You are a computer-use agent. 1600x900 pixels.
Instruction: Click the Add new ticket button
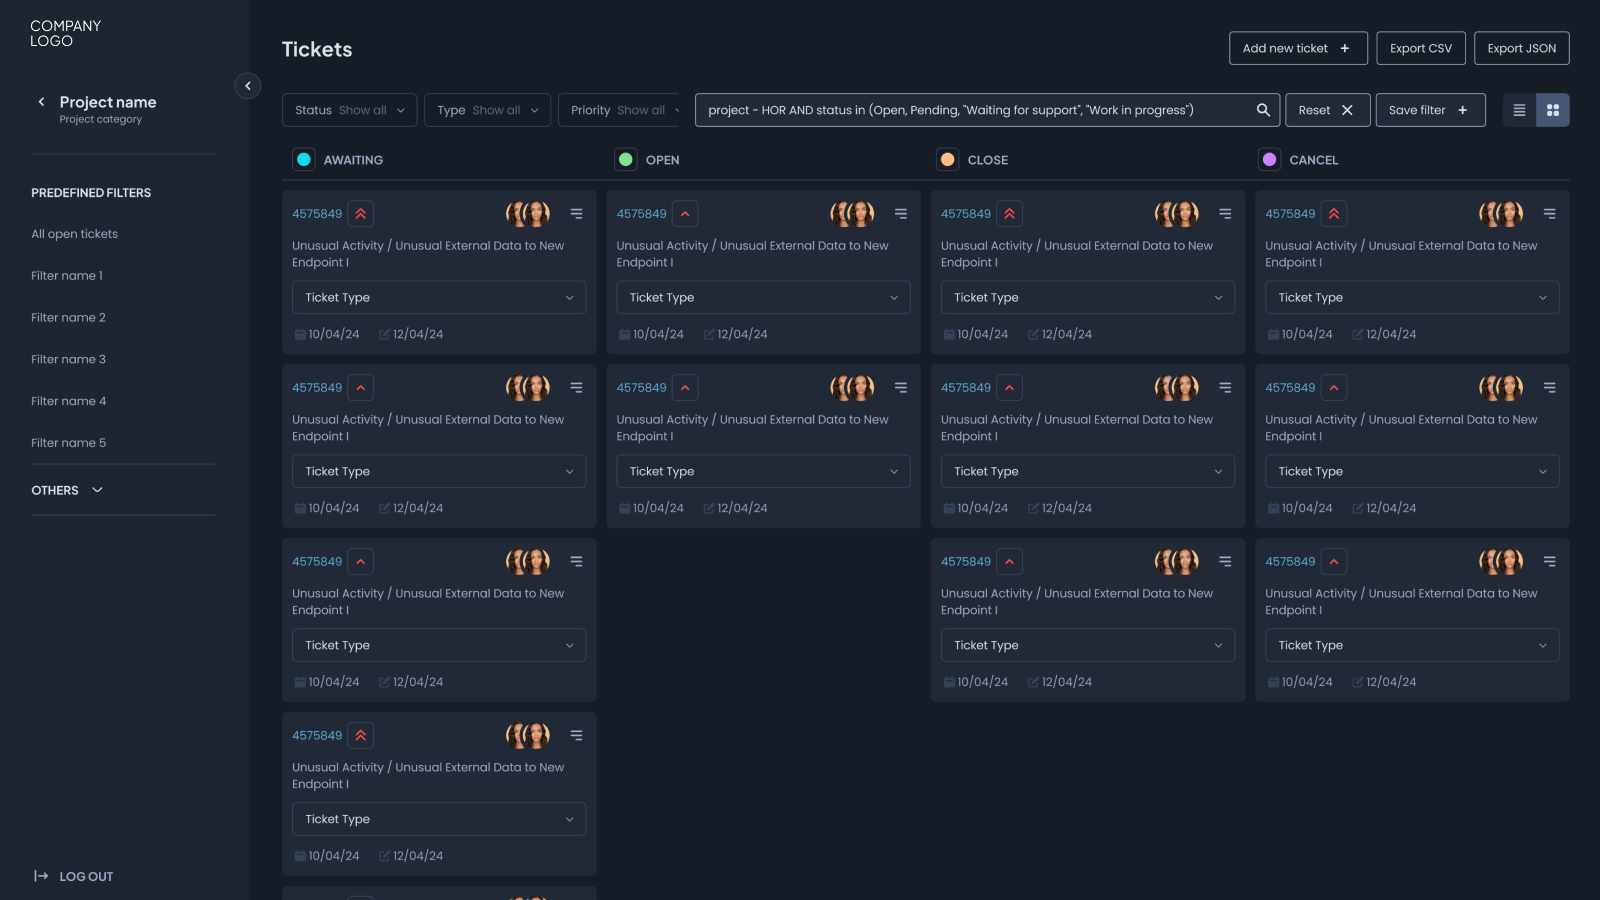click(1297, 48)
